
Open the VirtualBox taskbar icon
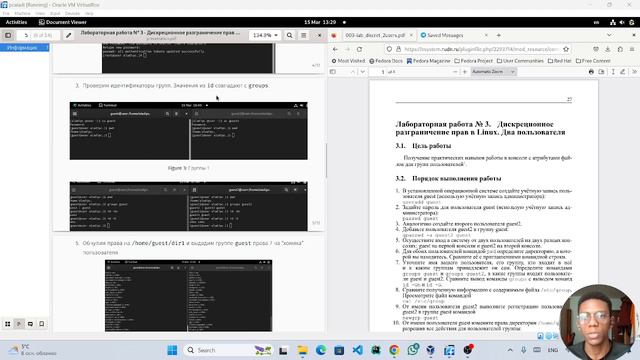pos(431,350)
